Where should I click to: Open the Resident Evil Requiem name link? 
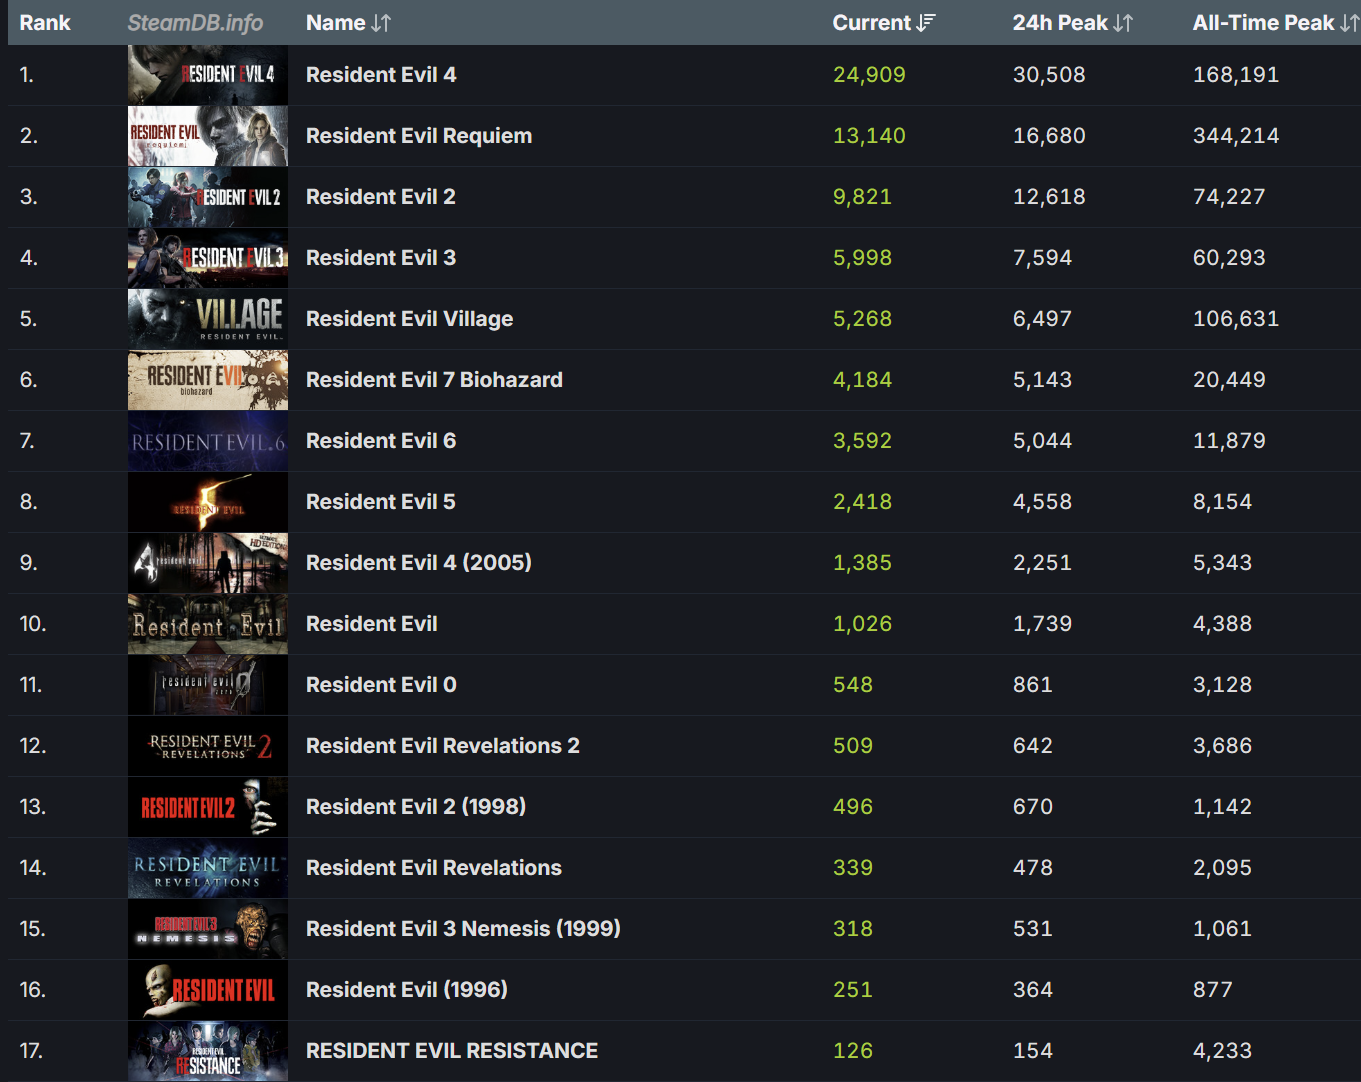419,136
